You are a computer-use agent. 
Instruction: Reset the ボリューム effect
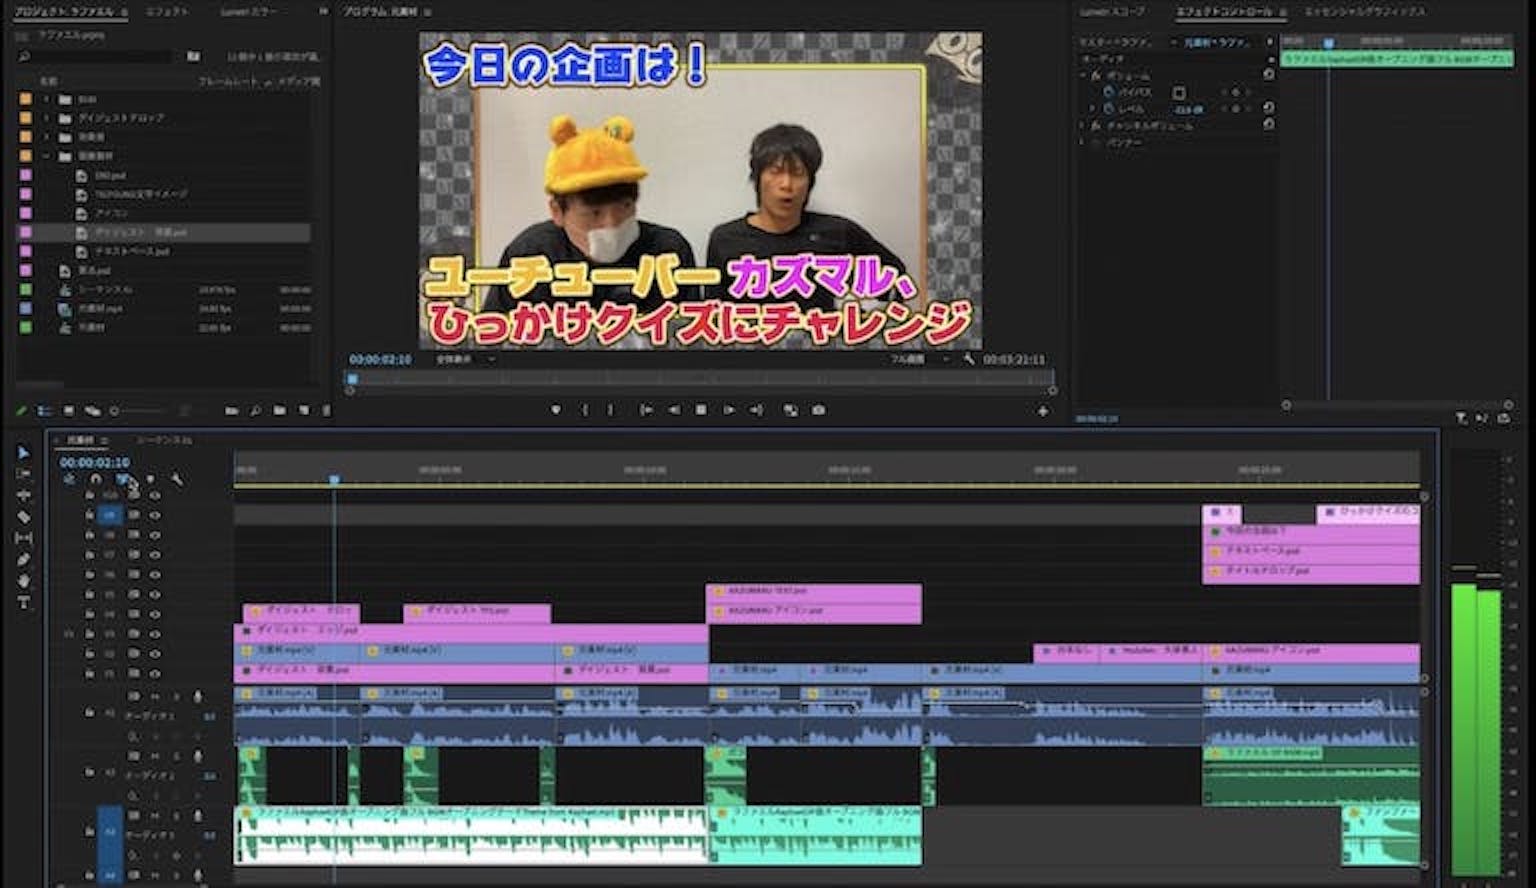[x=1269, y=75]
